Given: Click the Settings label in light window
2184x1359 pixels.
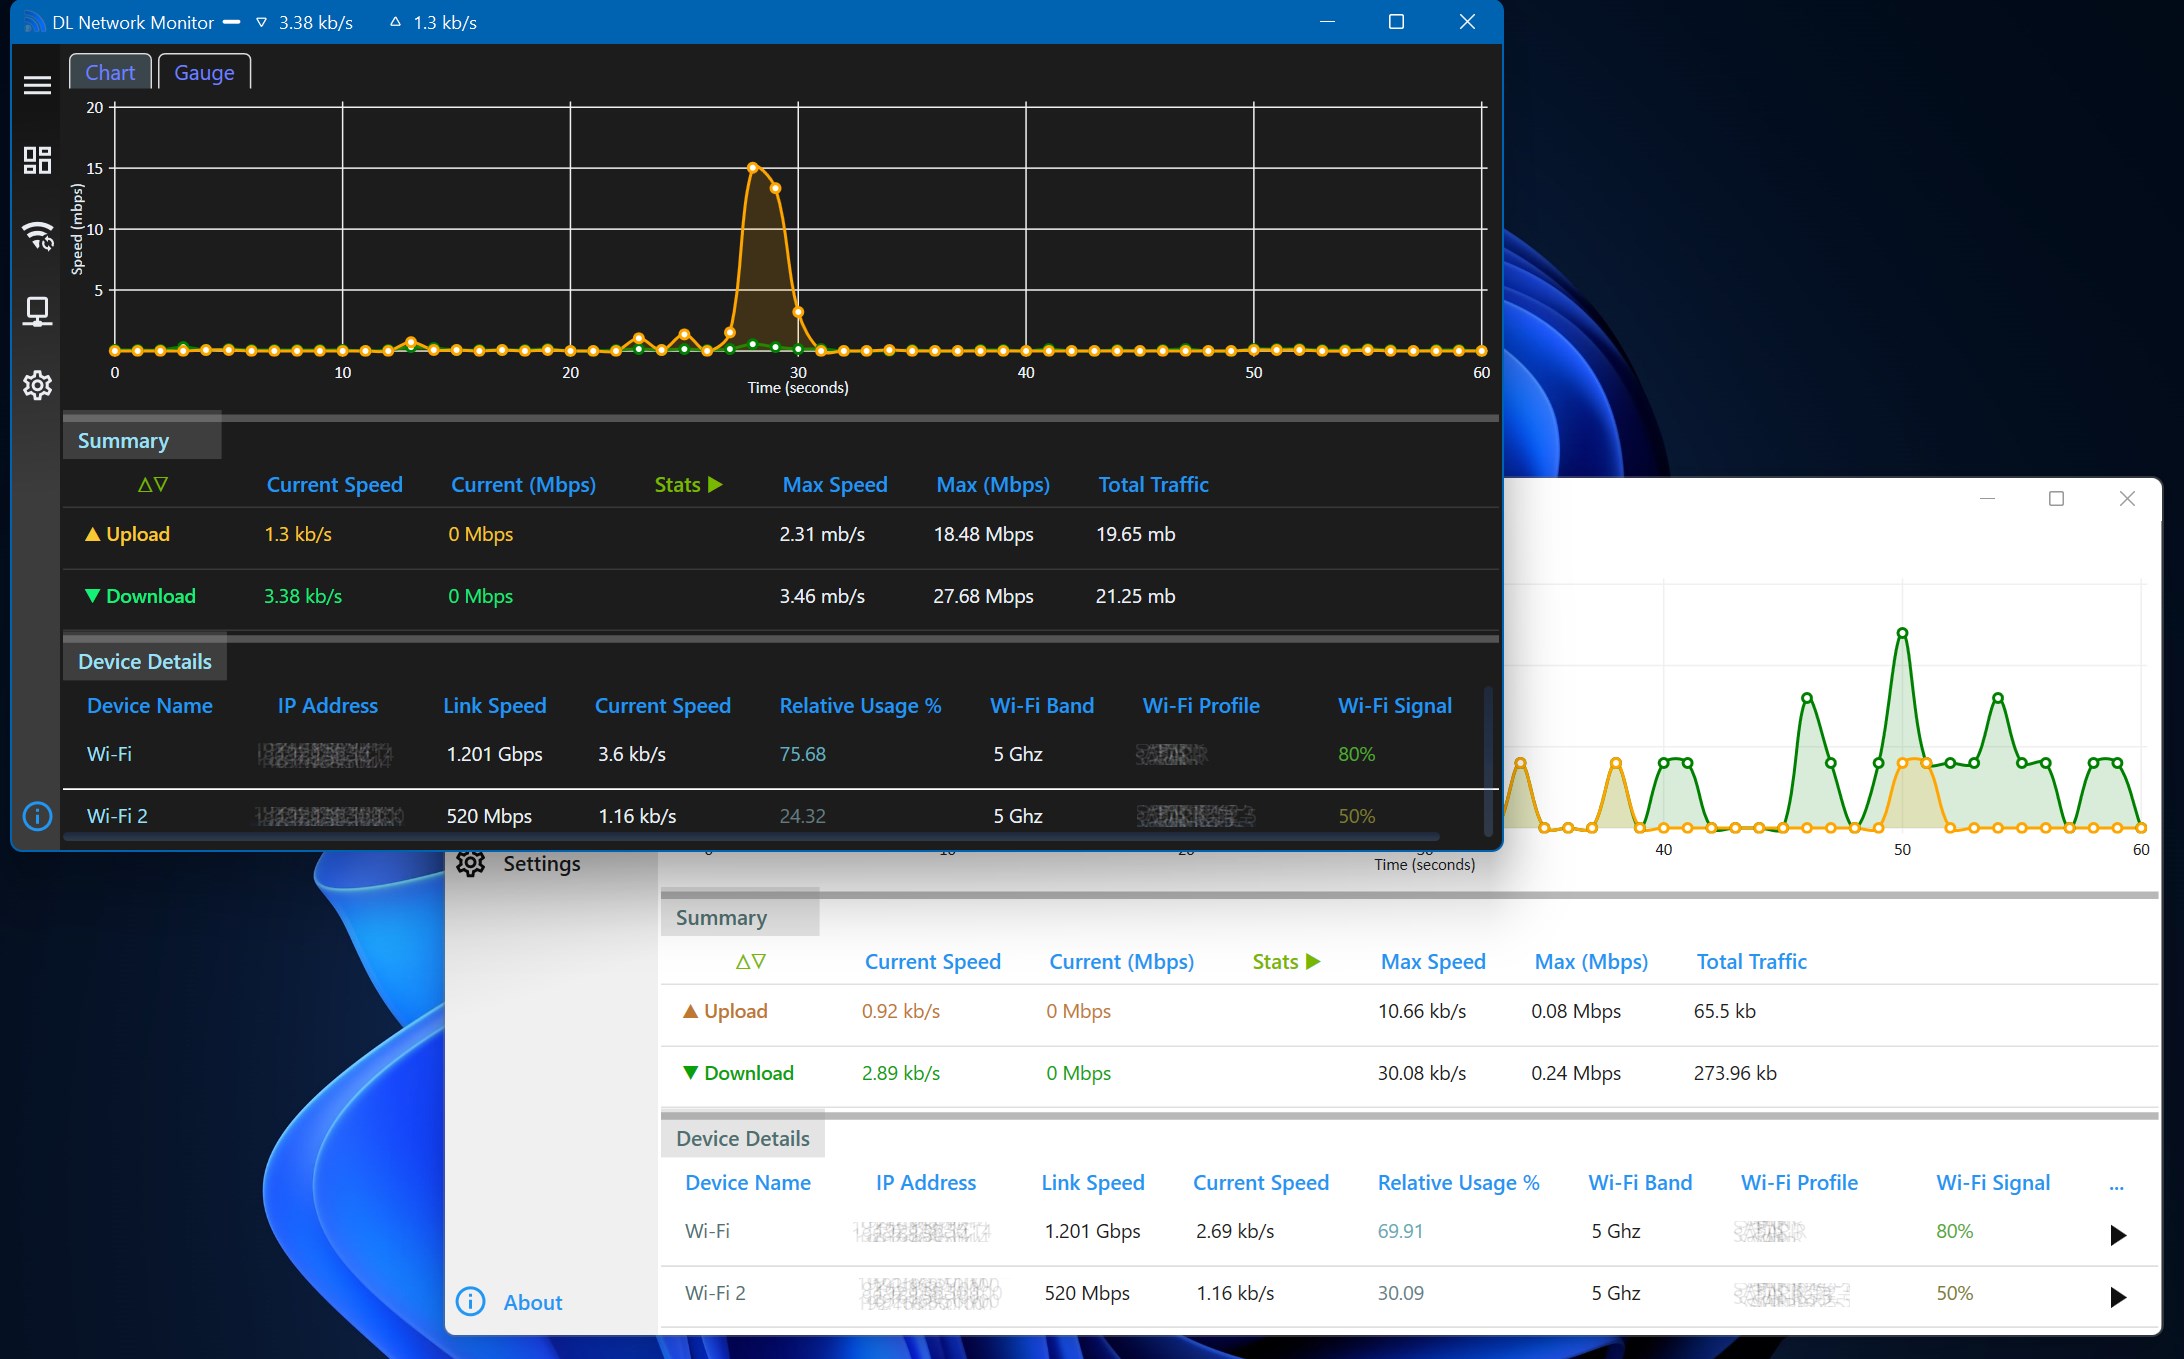Looking at the screenshot, I should coord(541,863).
